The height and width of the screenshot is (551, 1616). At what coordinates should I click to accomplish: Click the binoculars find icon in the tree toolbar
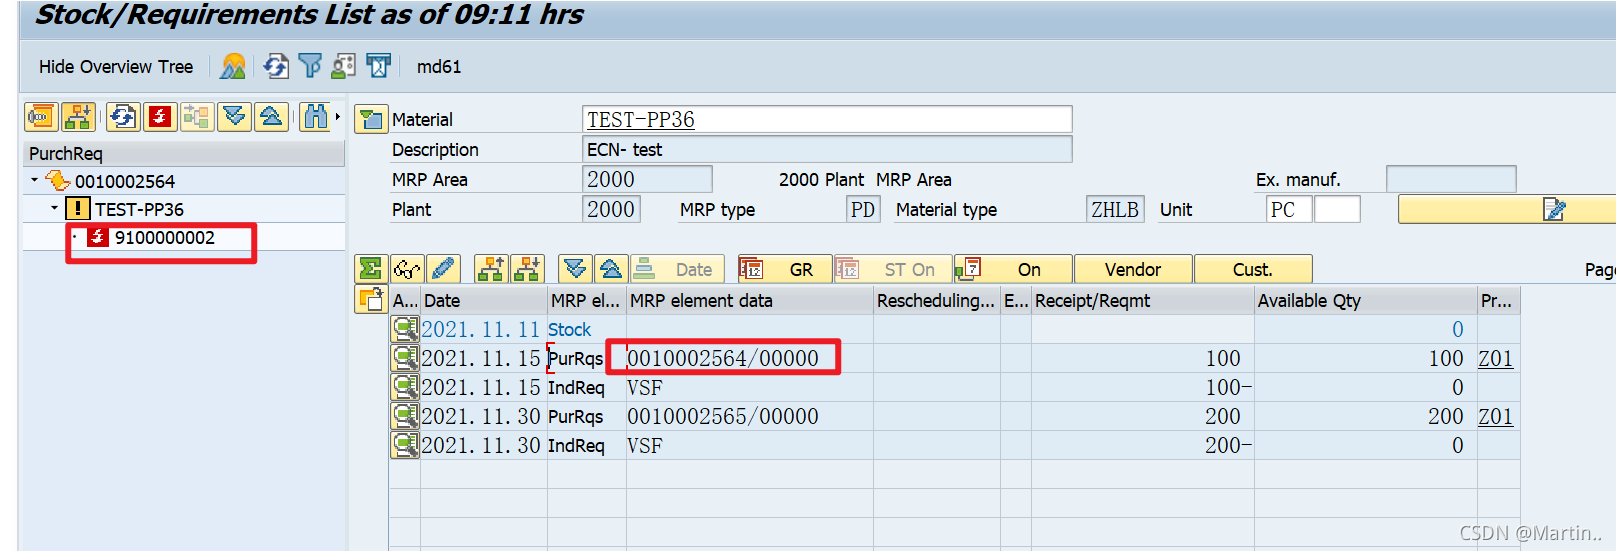[315, 117]
